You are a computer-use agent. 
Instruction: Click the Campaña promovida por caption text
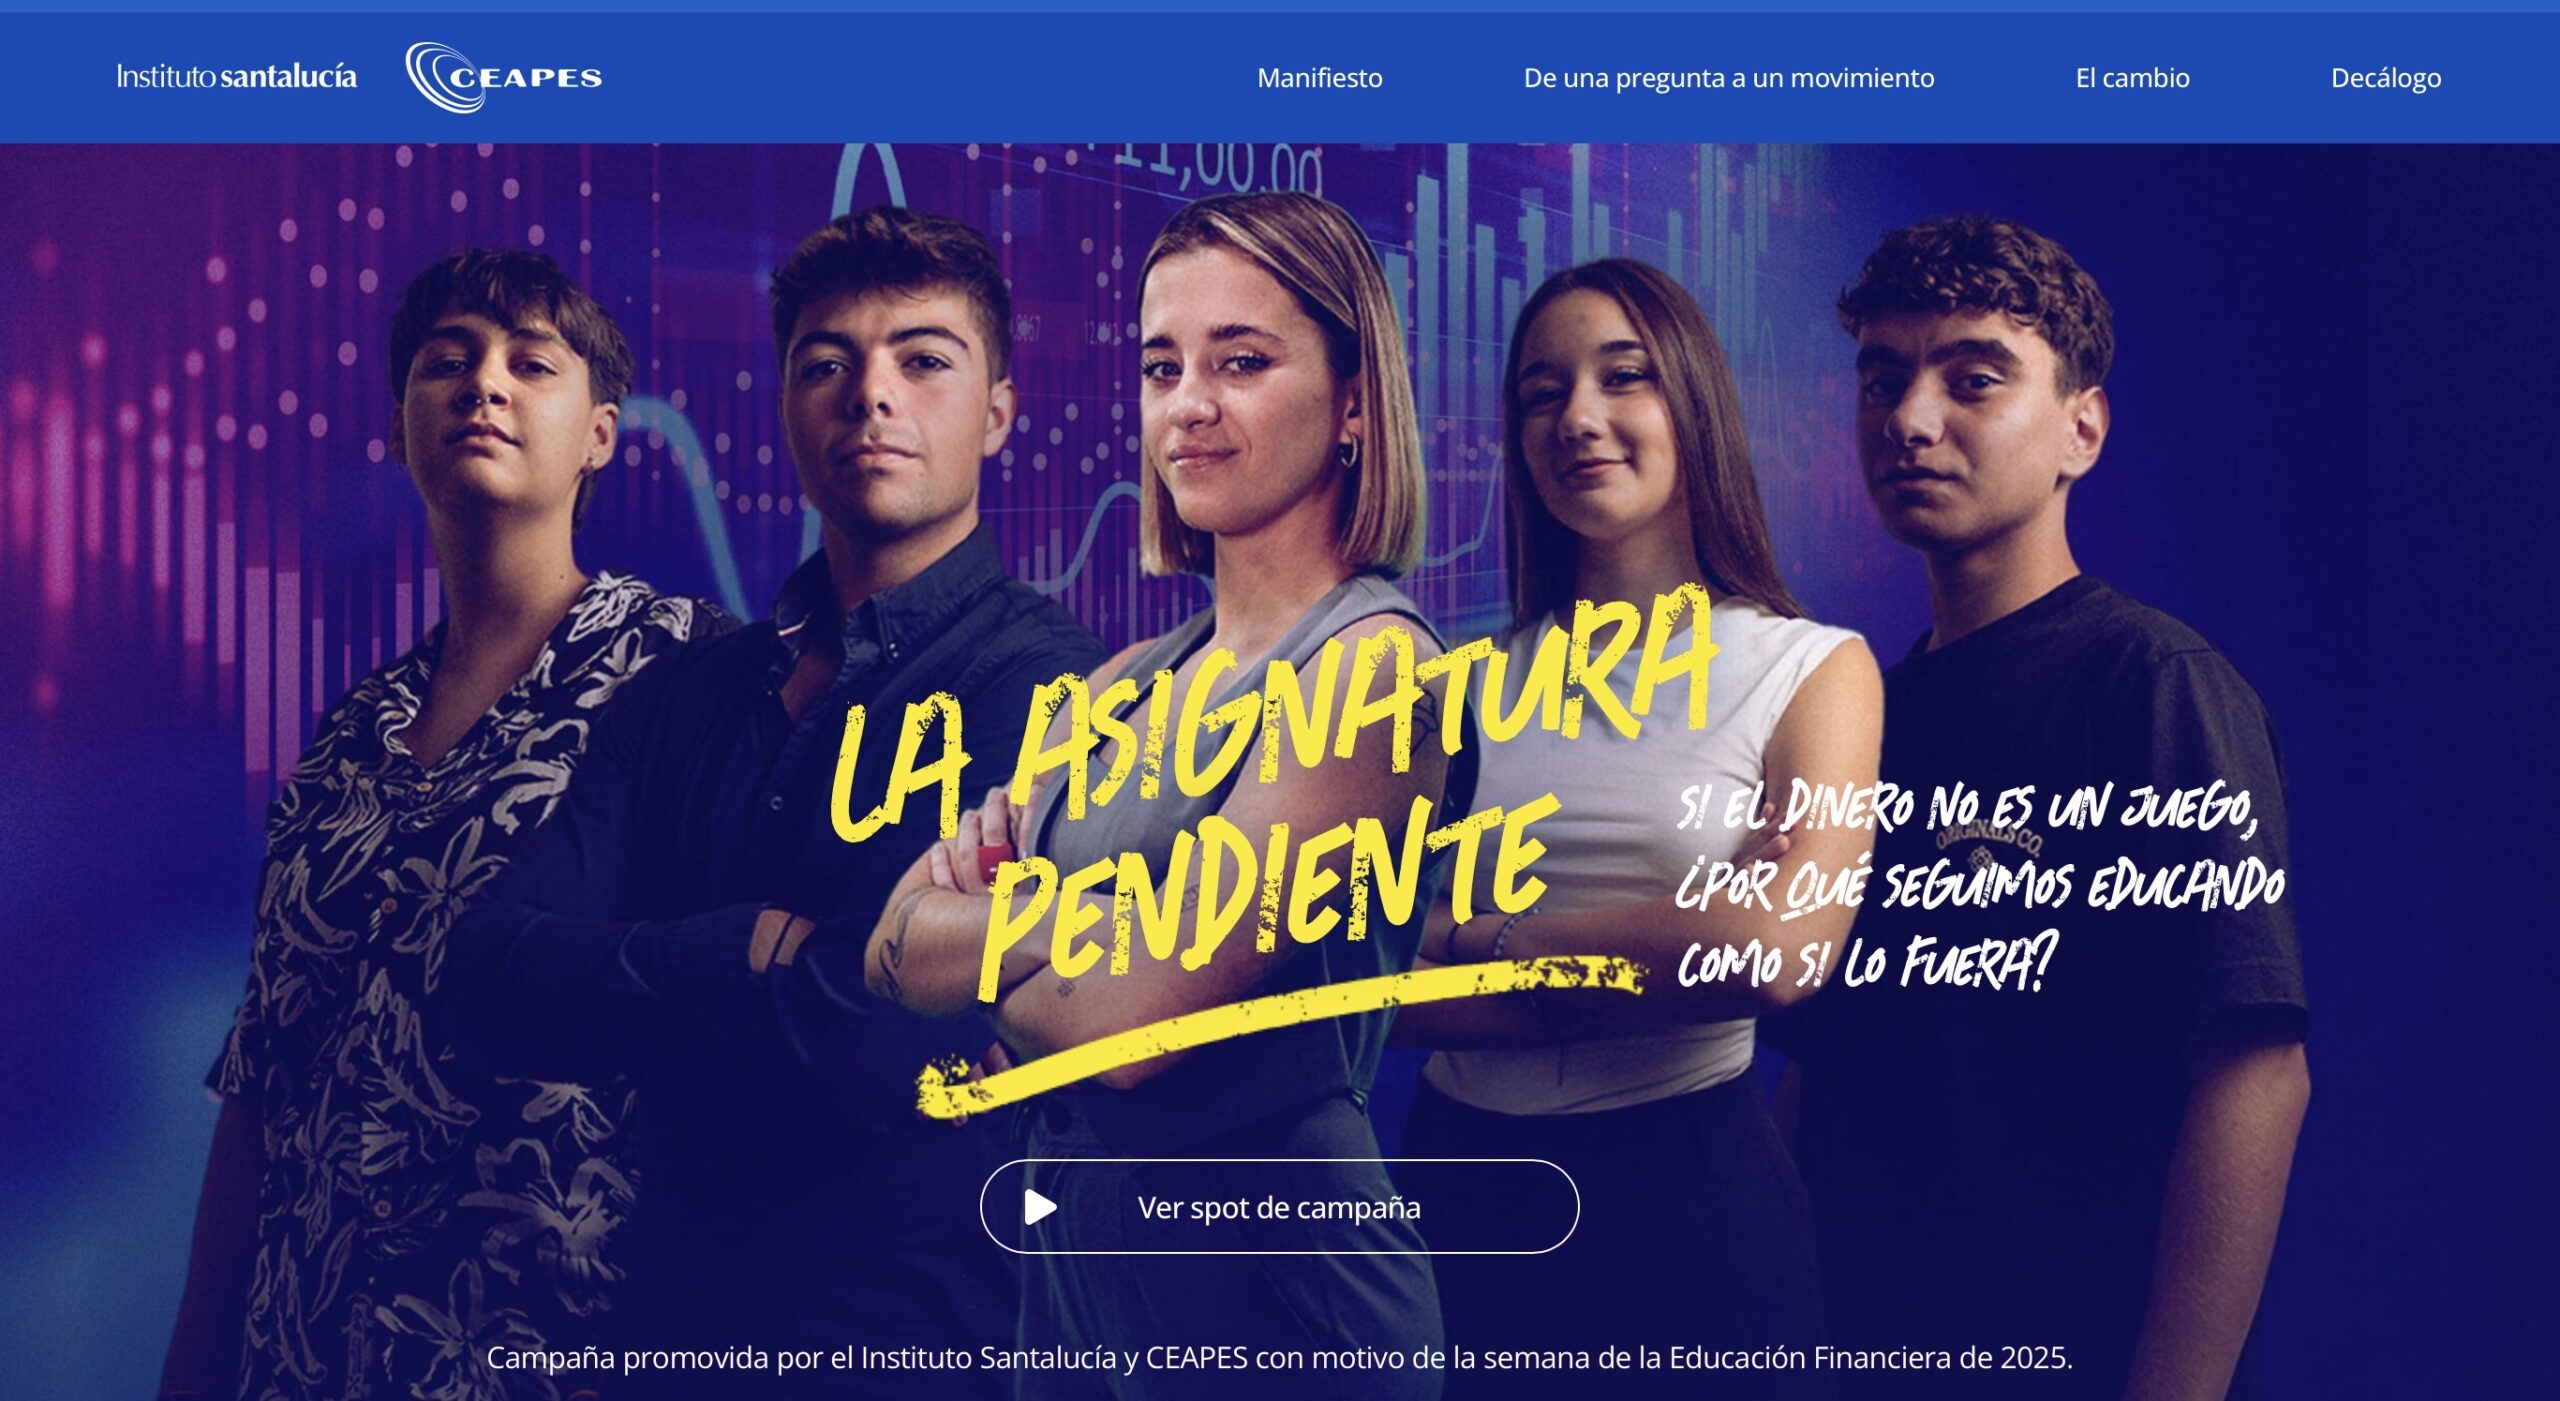[x=1279, y=1357]
